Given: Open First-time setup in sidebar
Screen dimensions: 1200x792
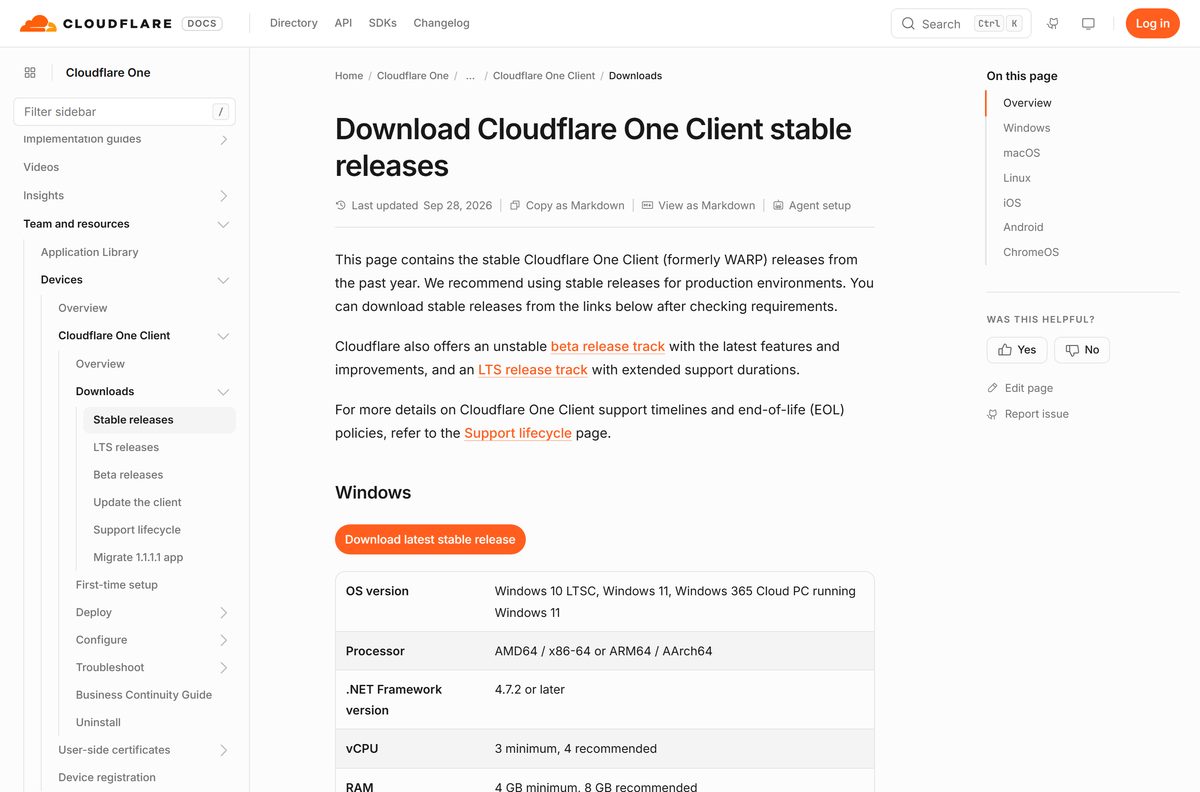Looking at the screenshot, I should 117,585.
